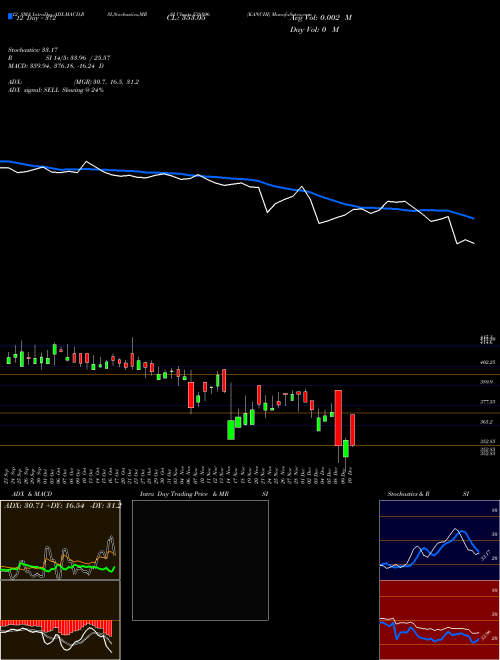Screen dimensions: 500x660
Task: Click the ADX line chart panel
Action: tap(60, 540)
